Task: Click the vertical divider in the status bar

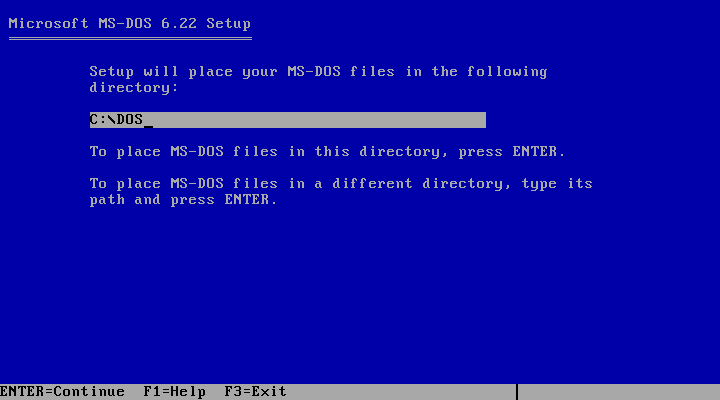Action: [517, 392]
